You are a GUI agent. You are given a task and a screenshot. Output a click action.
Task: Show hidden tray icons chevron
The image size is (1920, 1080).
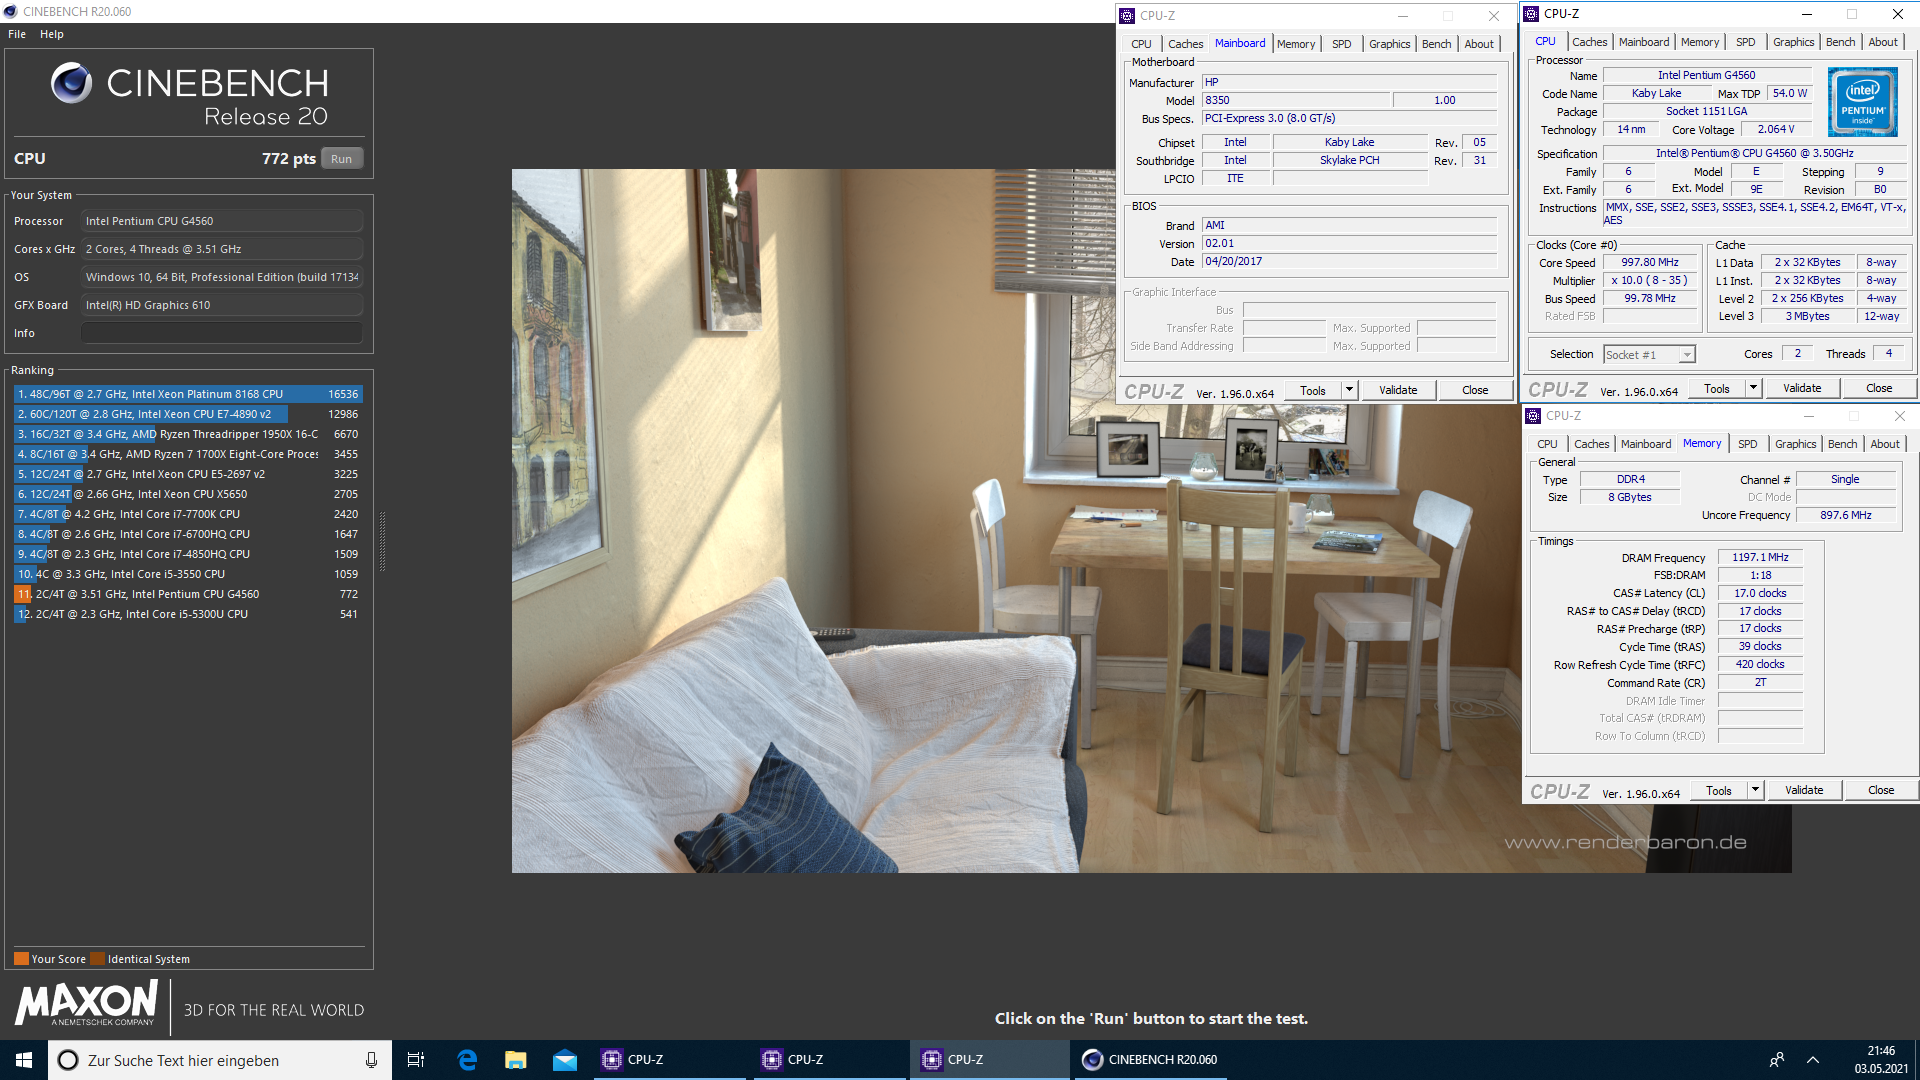(1813, 1060)
